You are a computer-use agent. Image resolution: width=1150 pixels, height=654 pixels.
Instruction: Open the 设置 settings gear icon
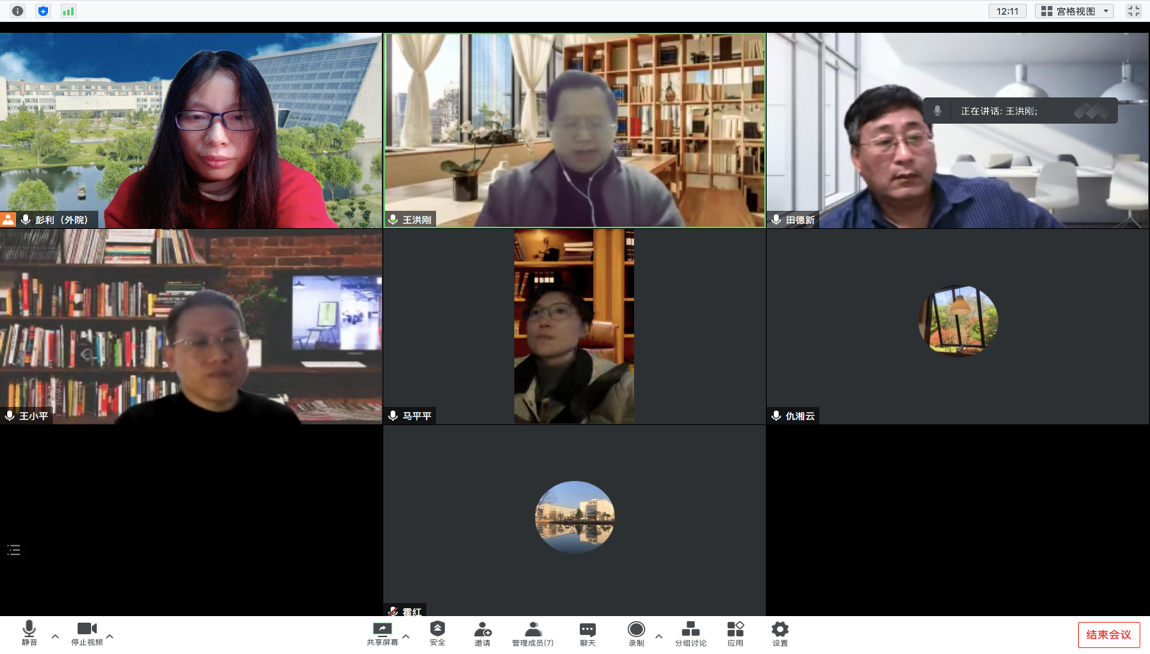pos(780,630)
